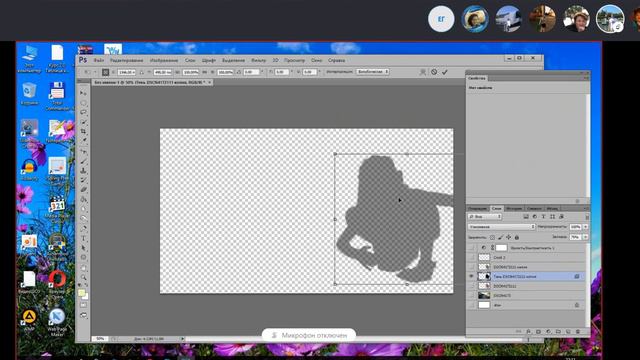This screenshot has height=360, width=640.
Task: Create new adjustment layer icon
Action: 548,331
